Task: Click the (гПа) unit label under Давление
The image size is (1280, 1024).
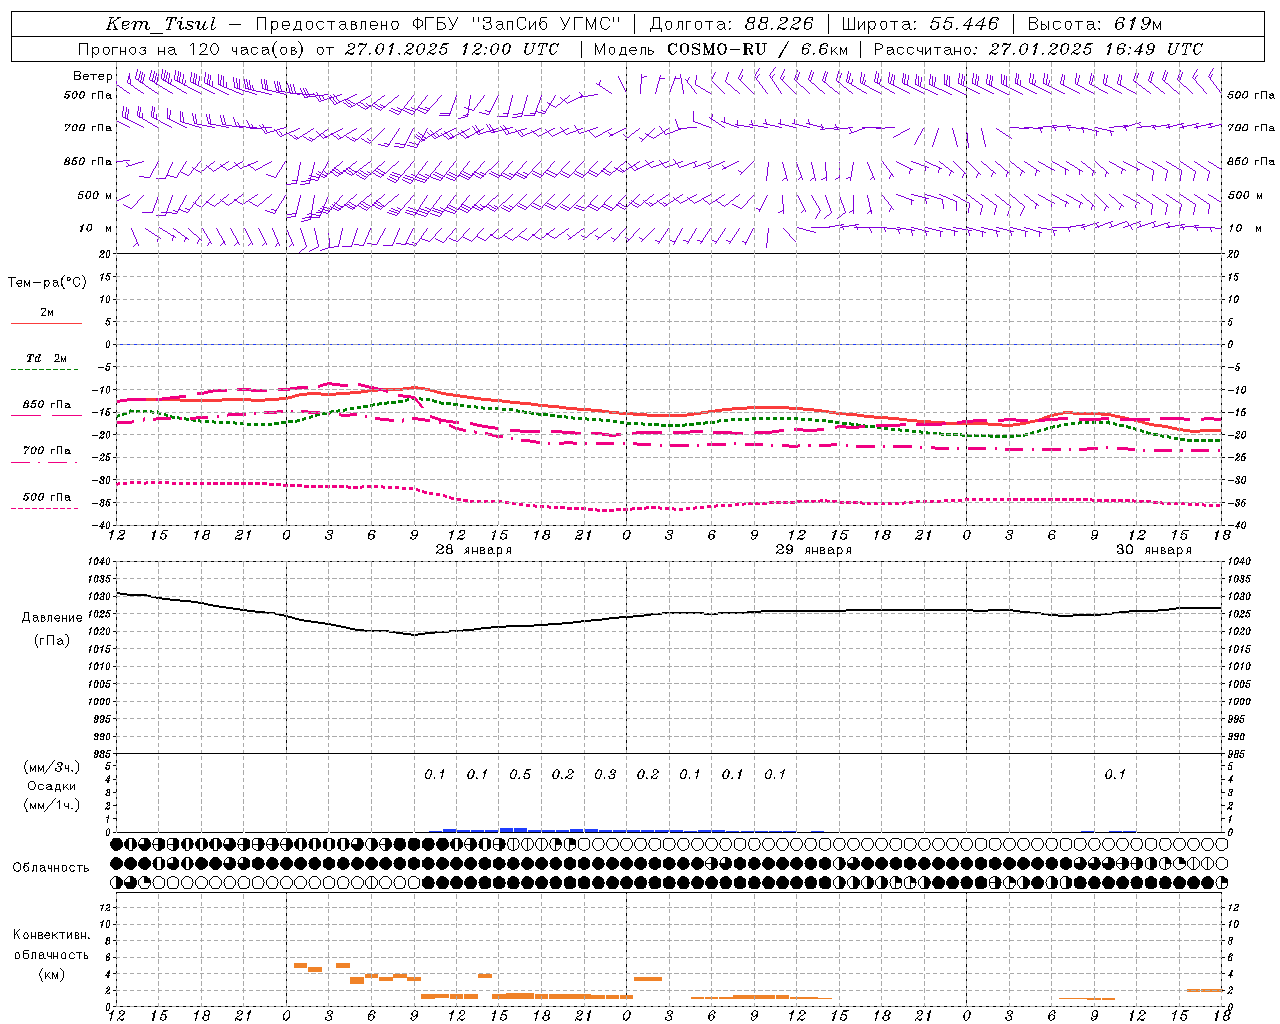Action: click(x=52, y=641)
